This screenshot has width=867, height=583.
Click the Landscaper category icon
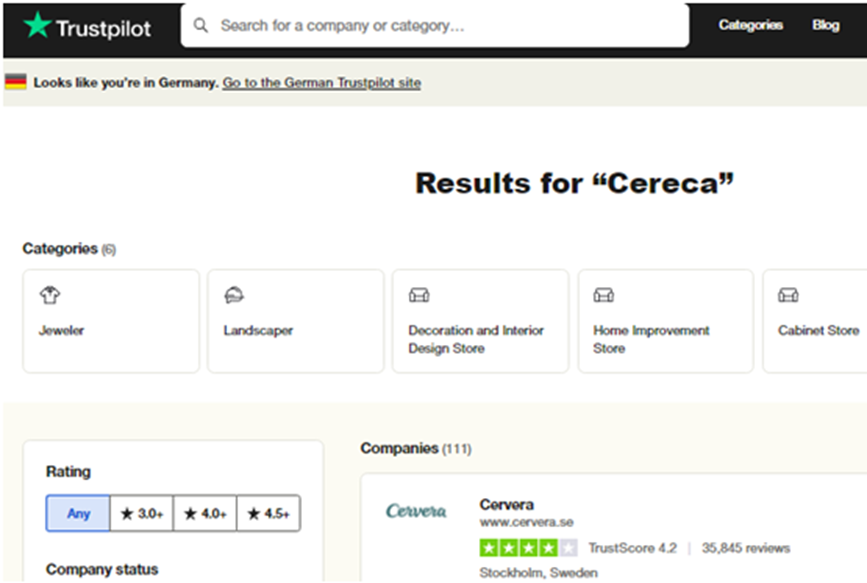(x=234, y=295)
